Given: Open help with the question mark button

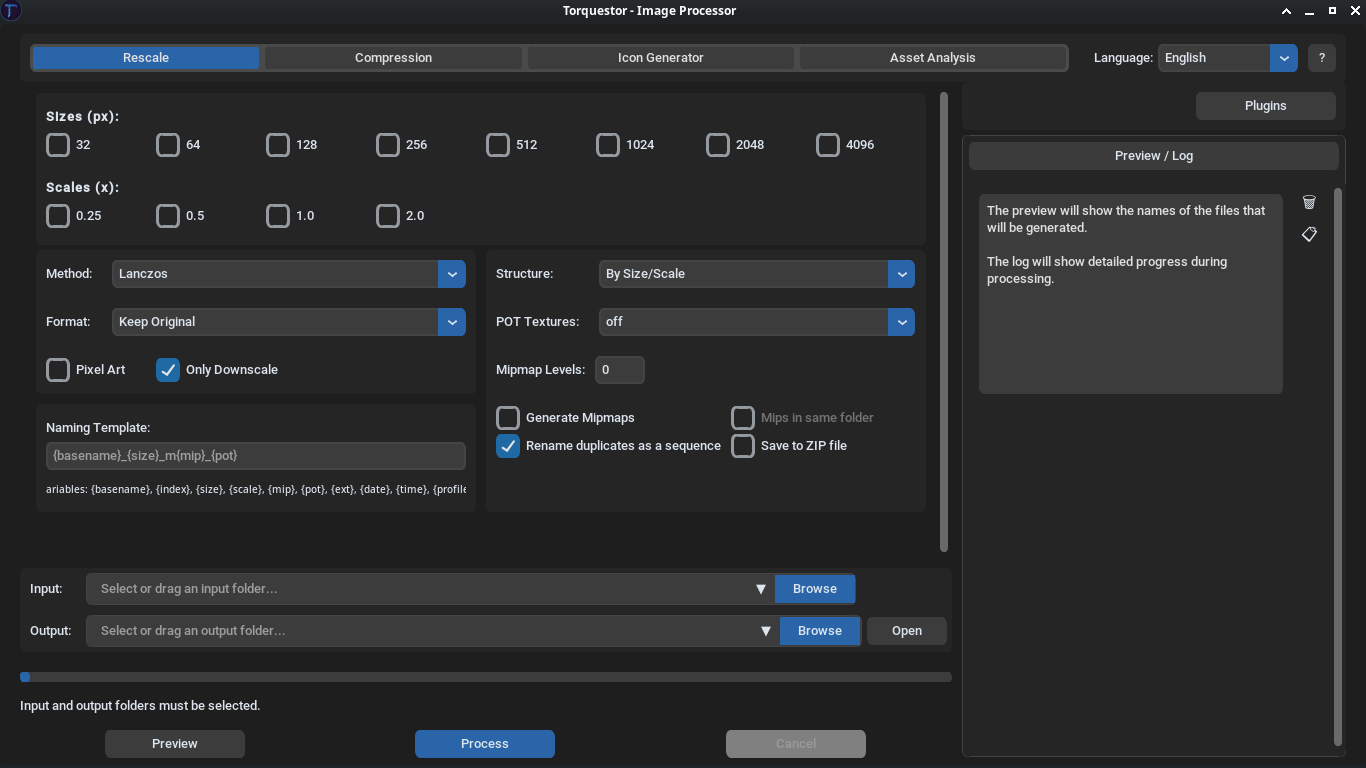Looking at the screenshot, I should [x=1321, y=58].
